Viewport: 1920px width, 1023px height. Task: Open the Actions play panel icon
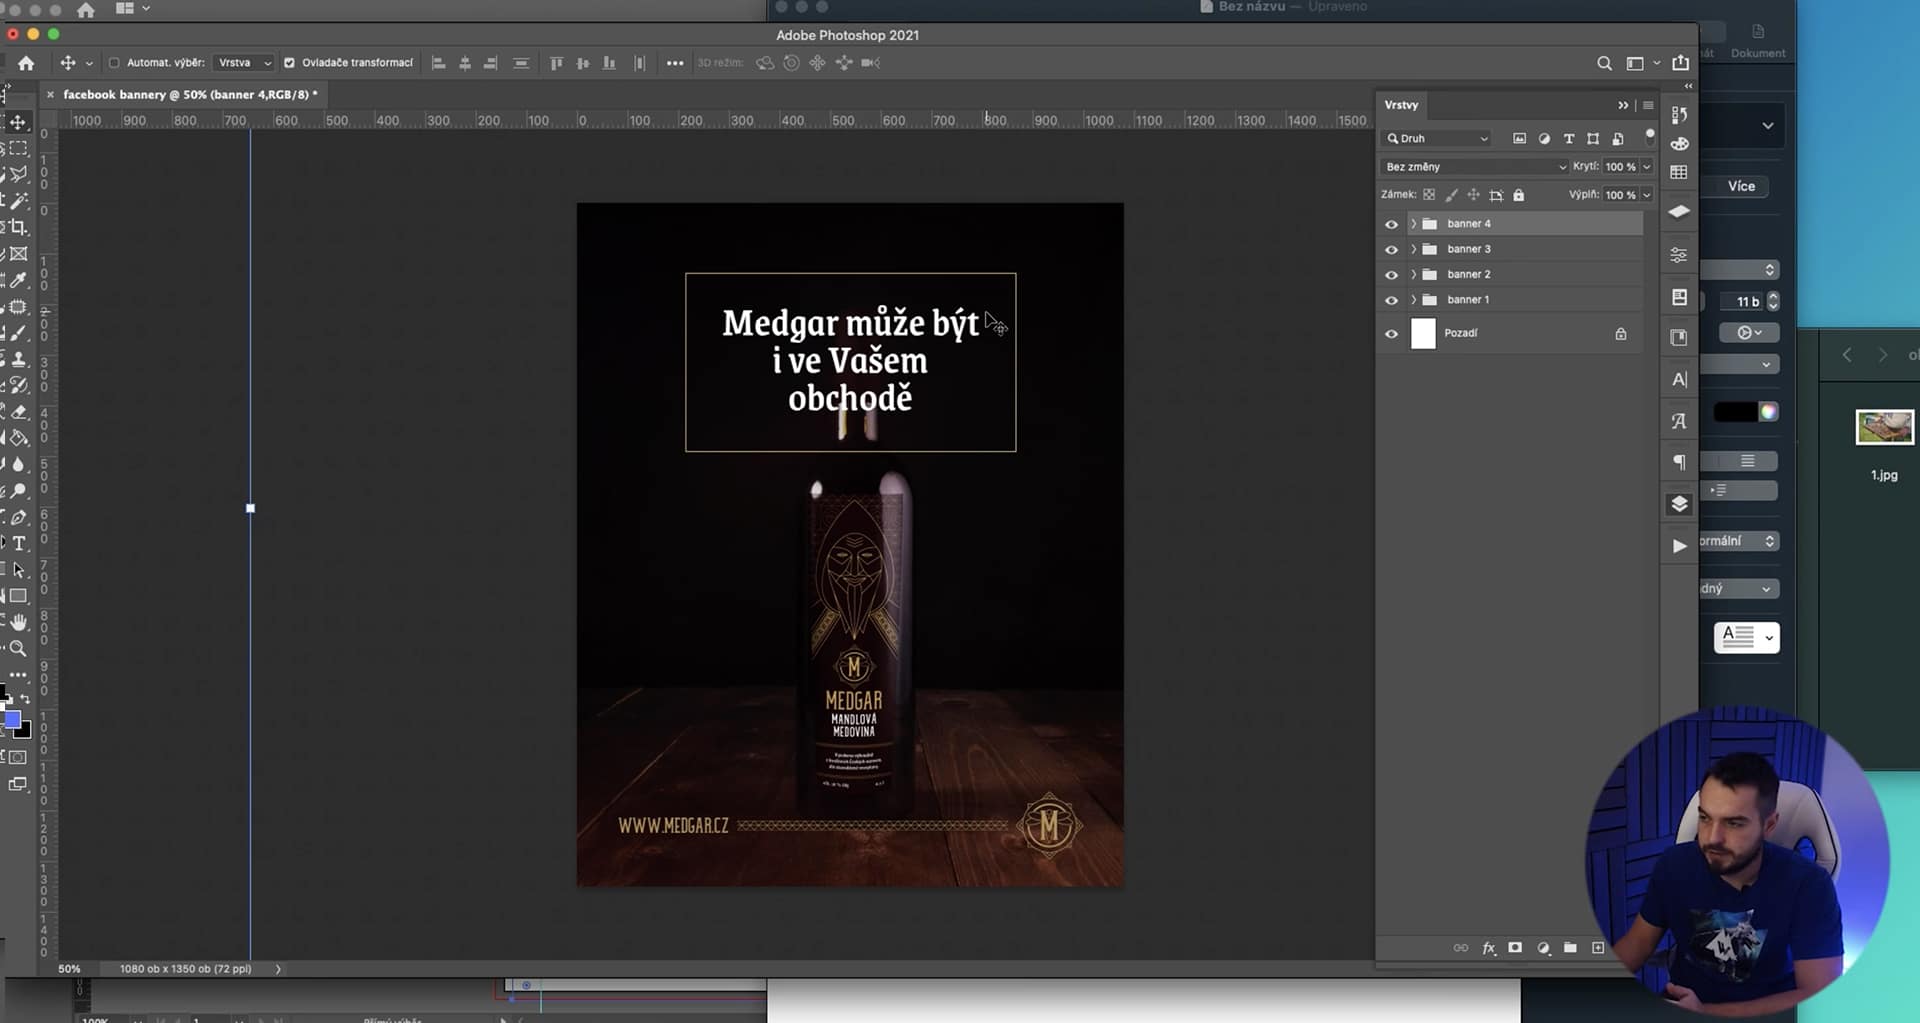pos(1679,545)
